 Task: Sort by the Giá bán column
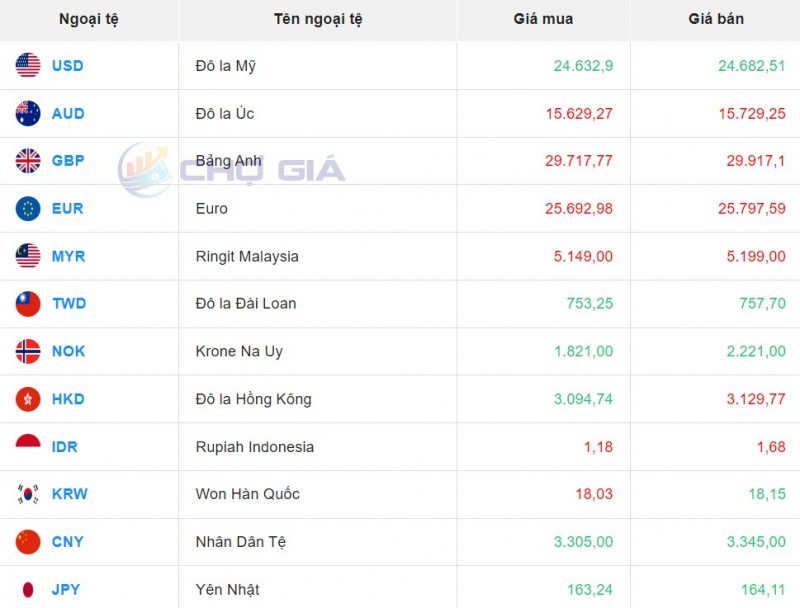click(x=715, y=19)
